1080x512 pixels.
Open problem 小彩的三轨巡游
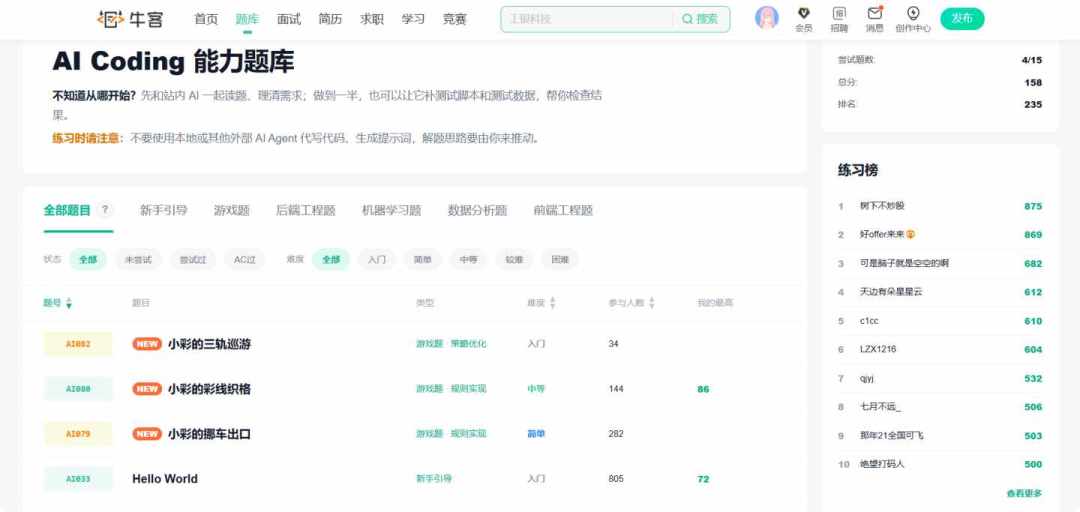point(209,344)
